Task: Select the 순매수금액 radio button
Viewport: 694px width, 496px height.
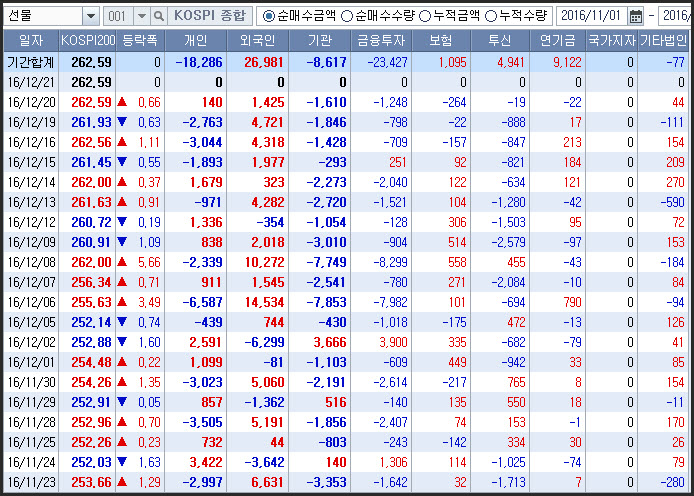Action: click(x=268, y=16)
